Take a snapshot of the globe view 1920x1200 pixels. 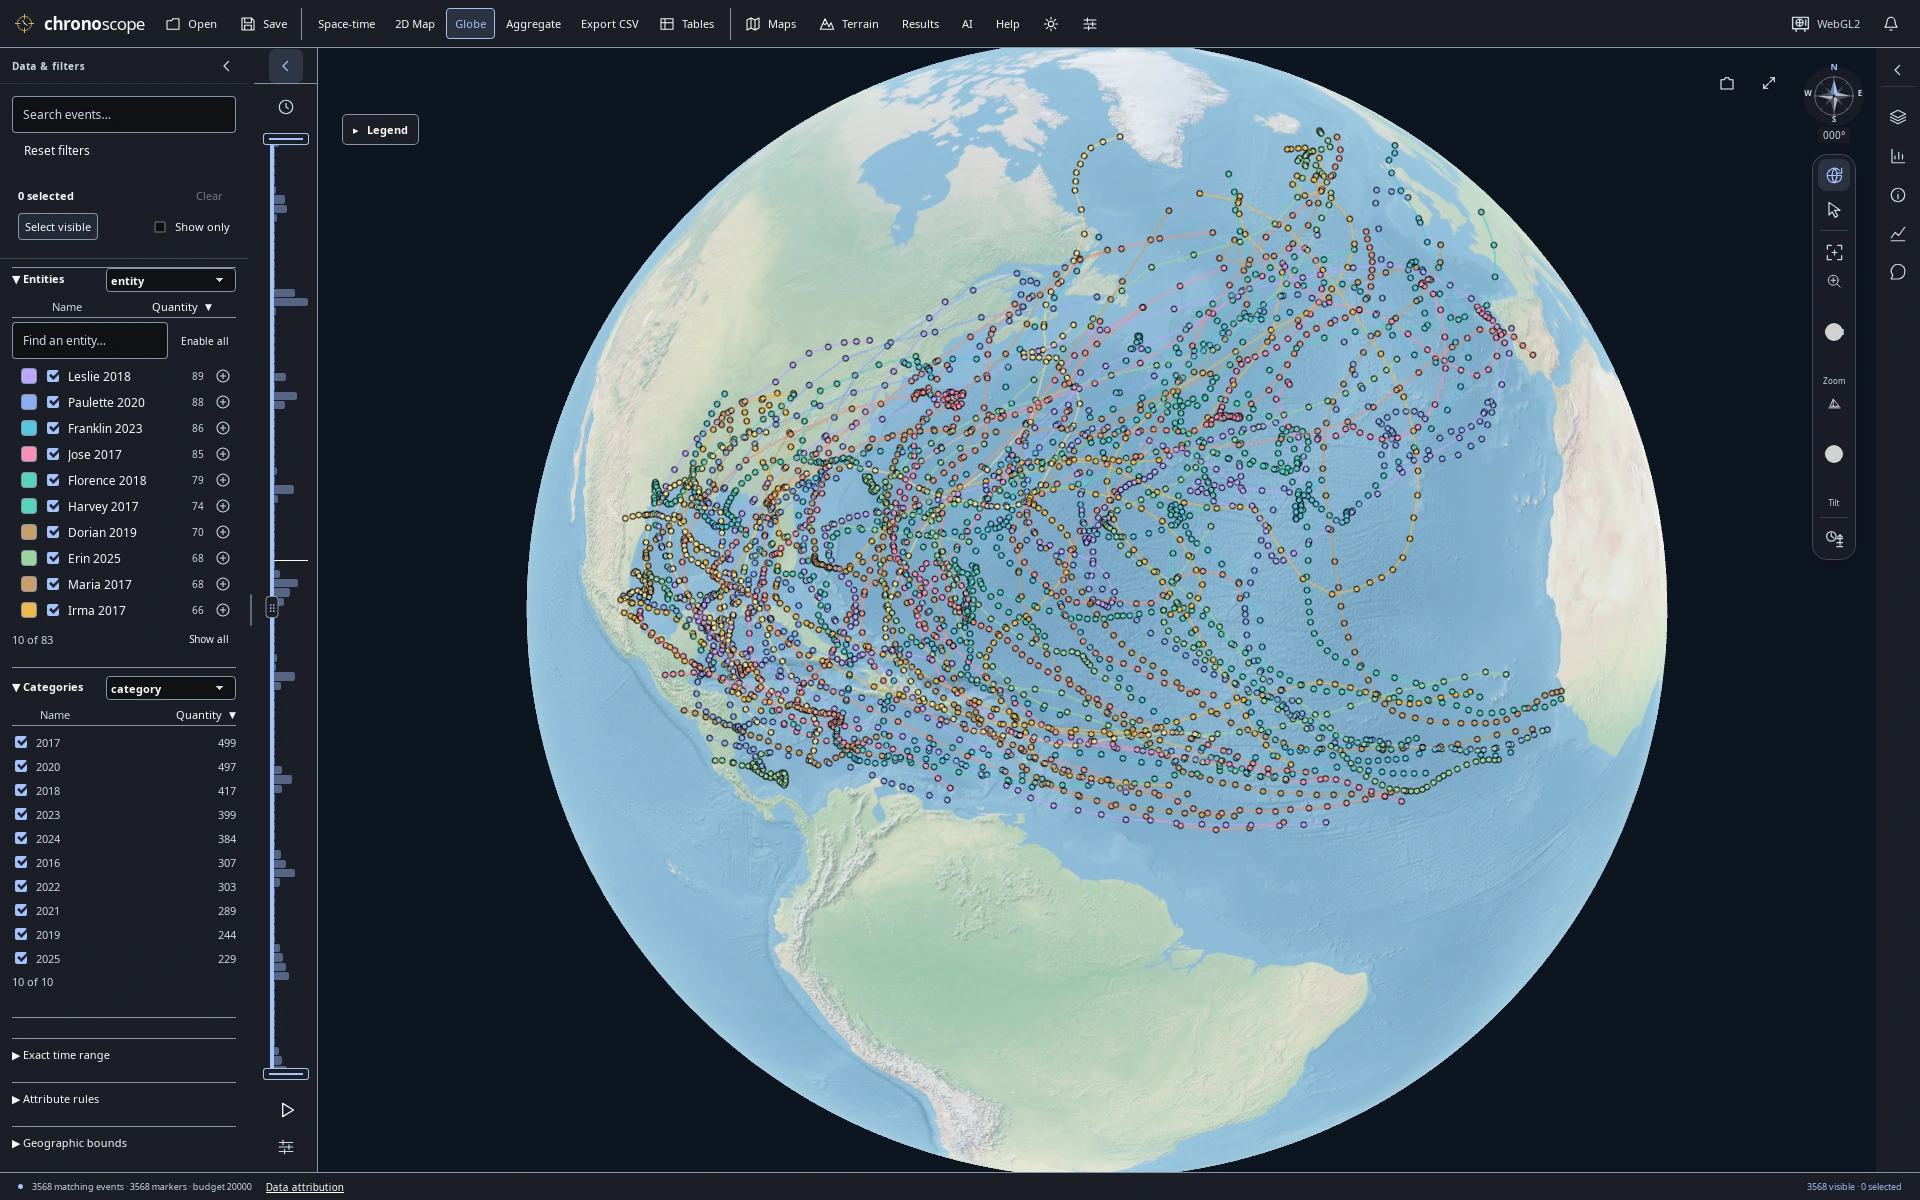pyautogui.click(x=1727, y=83)
